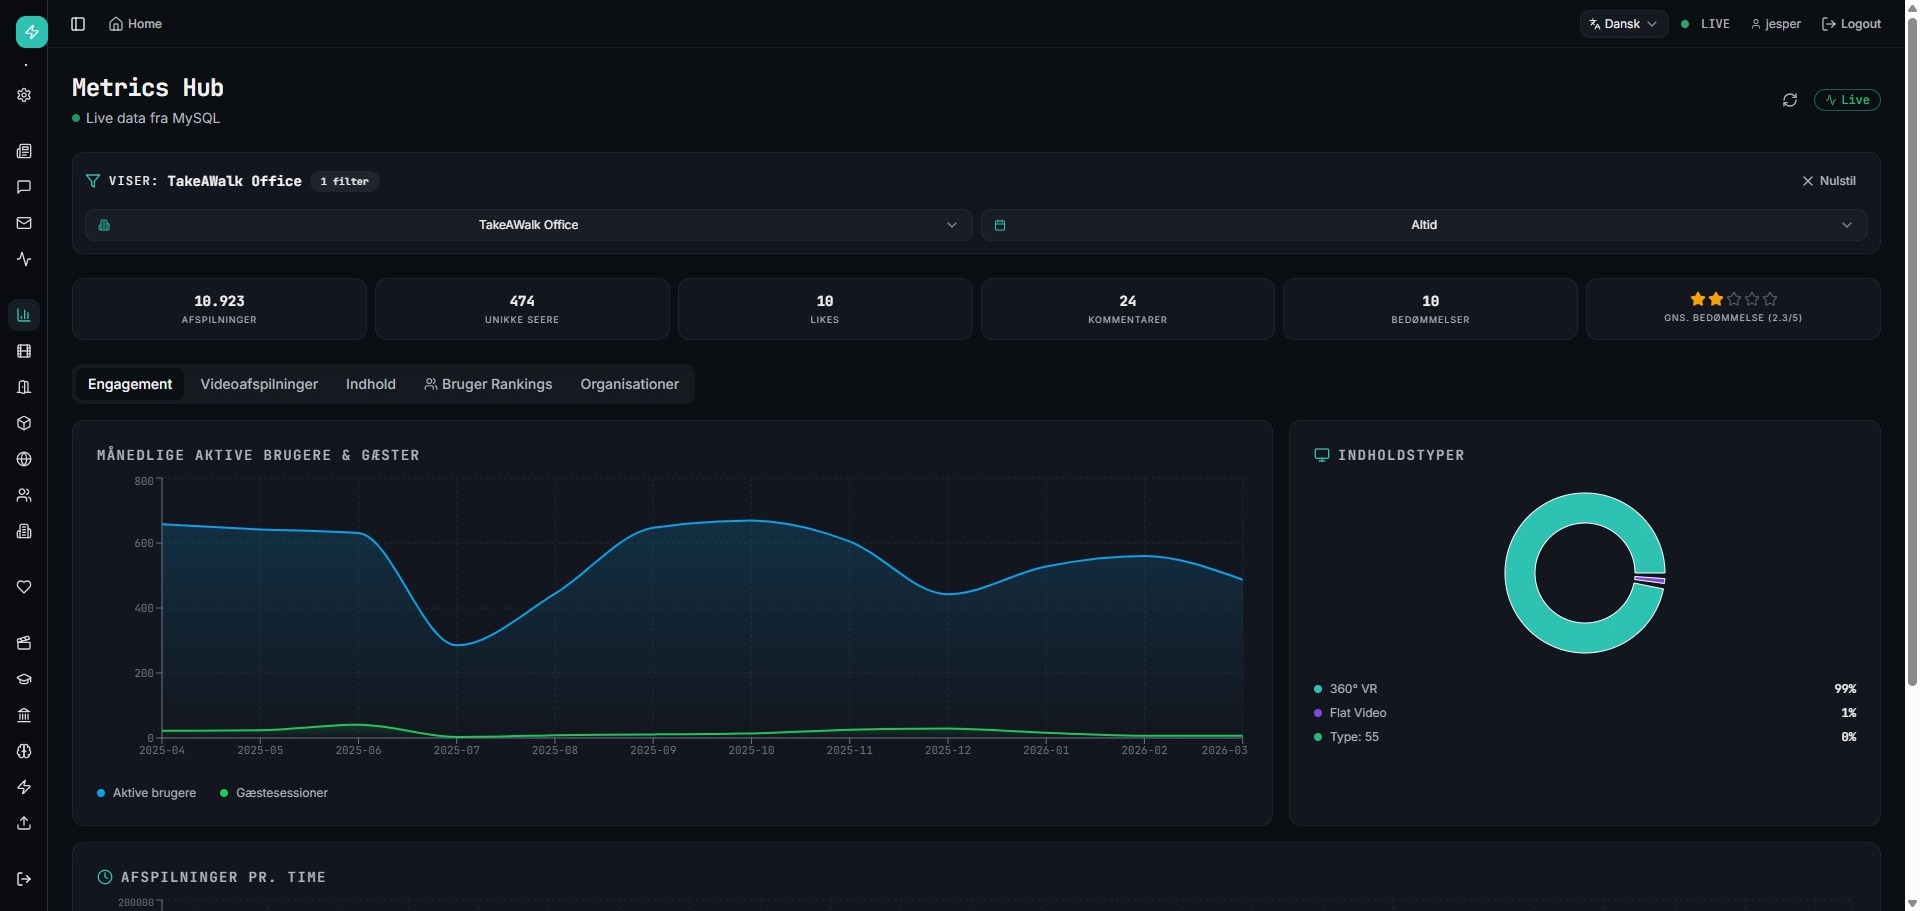1920x911 pixels.
Task: Click the Nulstil reset filter button
Action: click(x=1829, y=181)
